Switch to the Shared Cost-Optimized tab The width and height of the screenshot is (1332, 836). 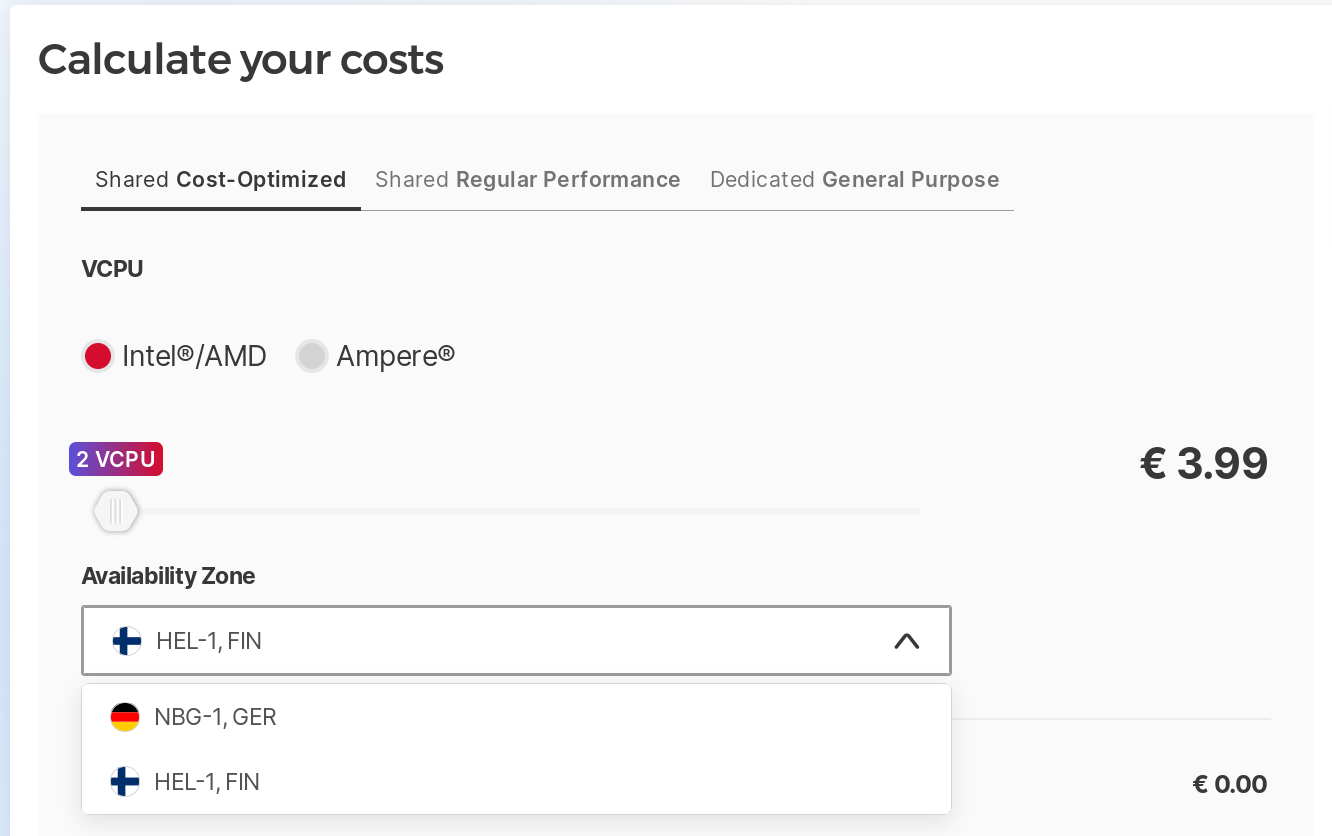(x=220, y=180)
